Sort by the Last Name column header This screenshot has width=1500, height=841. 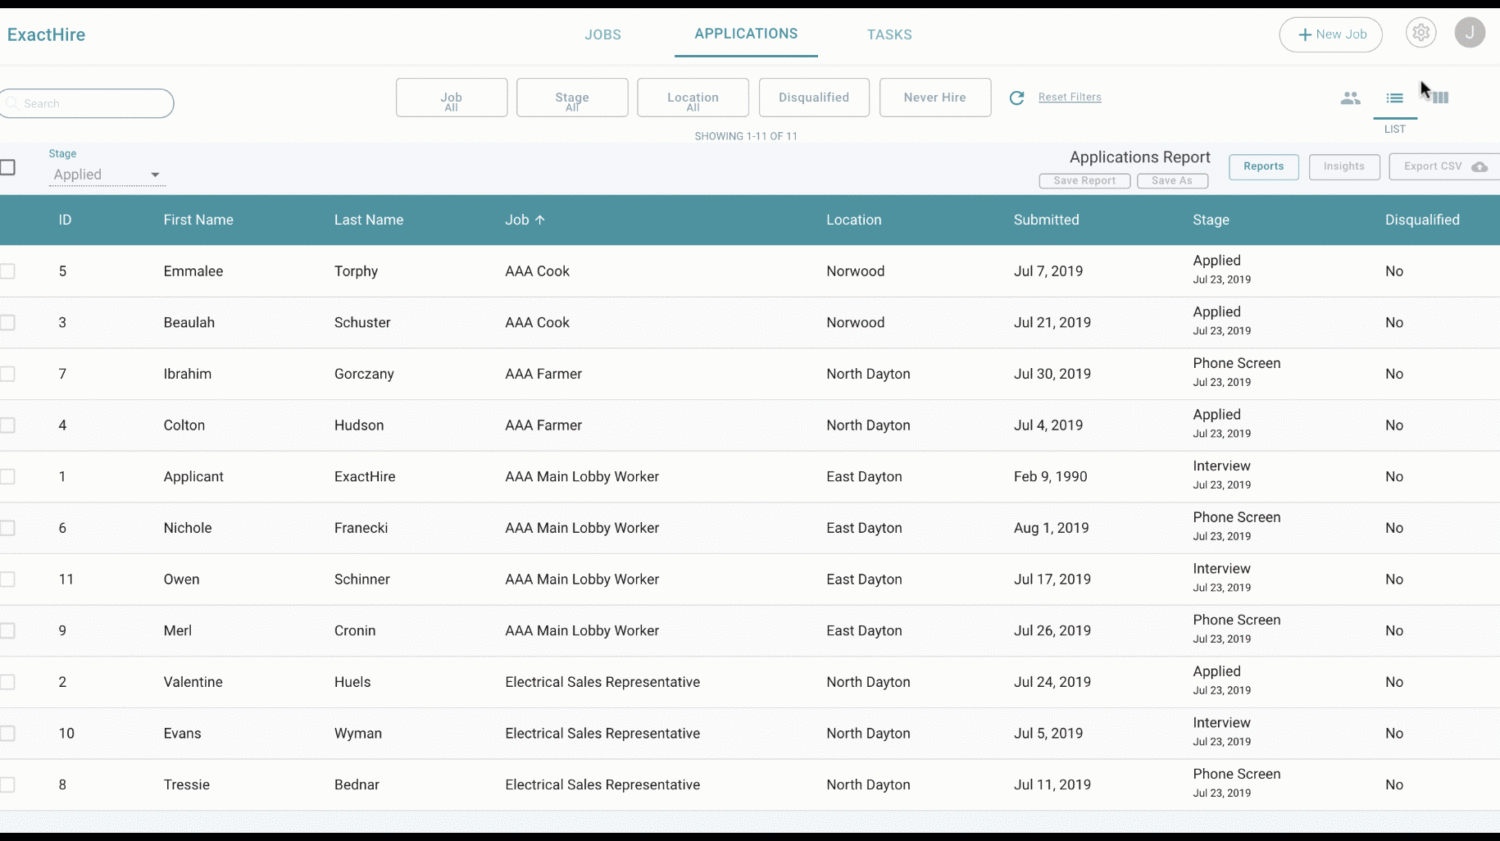(369, 220)
